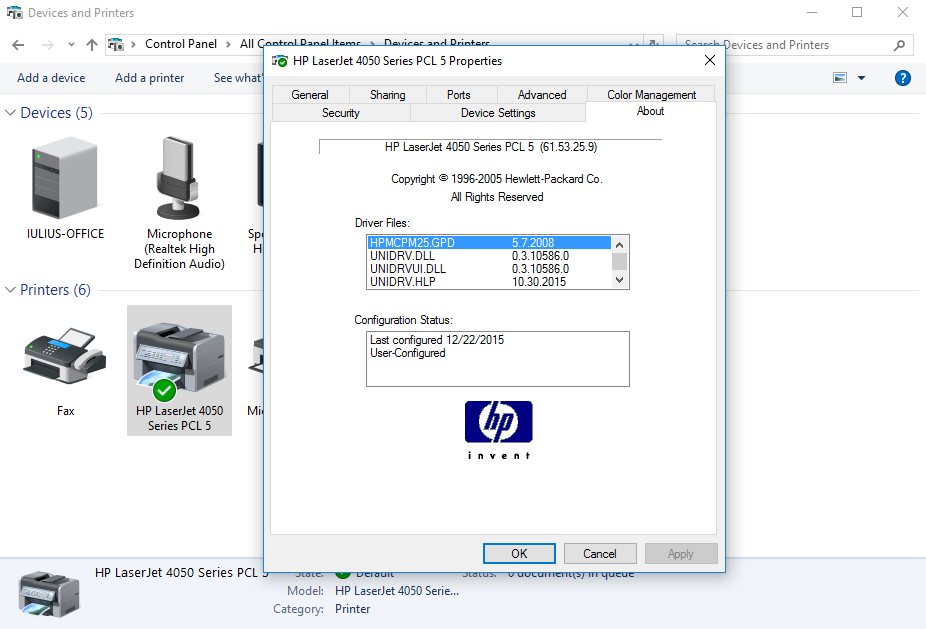Click the Devices (5) heading
The width and height of the screenshot is (926, 629).
click(57, 113)
